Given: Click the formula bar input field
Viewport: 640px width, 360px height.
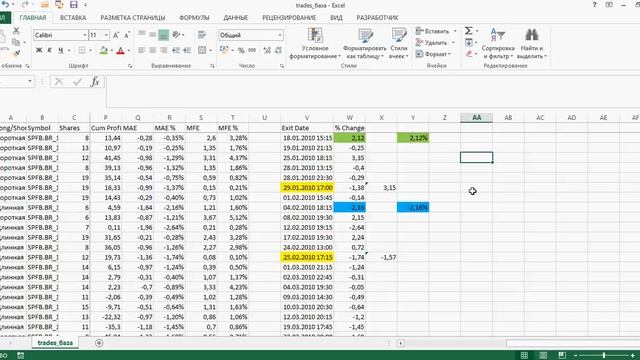Looking at the screenshot, I should pos(373,91).
